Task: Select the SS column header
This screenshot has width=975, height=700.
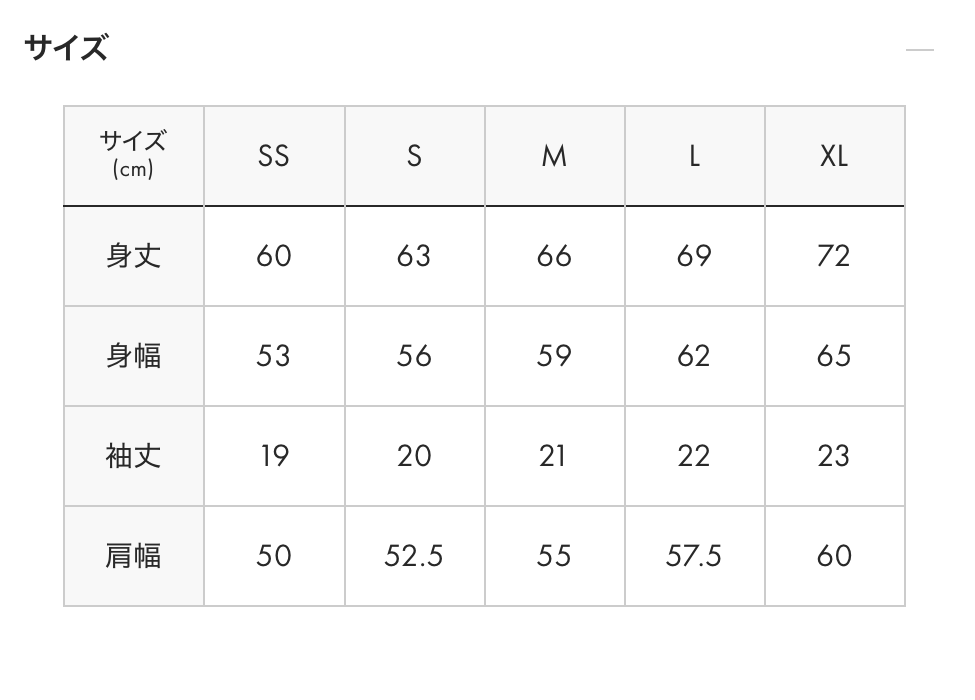Action: click(274, 156)
